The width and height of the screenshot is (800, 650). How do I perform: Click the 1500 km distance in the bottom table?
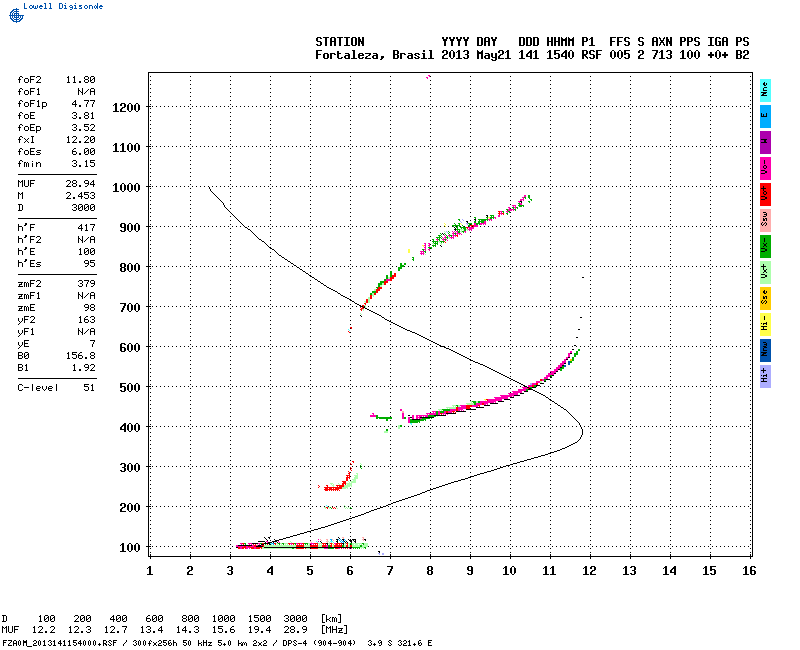(x=260, y=619)
